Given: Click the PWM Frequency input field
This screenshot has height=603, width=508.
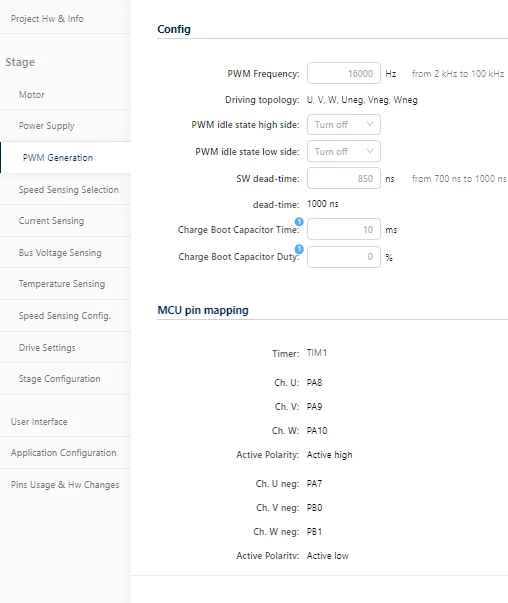Looking at the screenshot, I should pyautogui.click(x=344, y=73).
